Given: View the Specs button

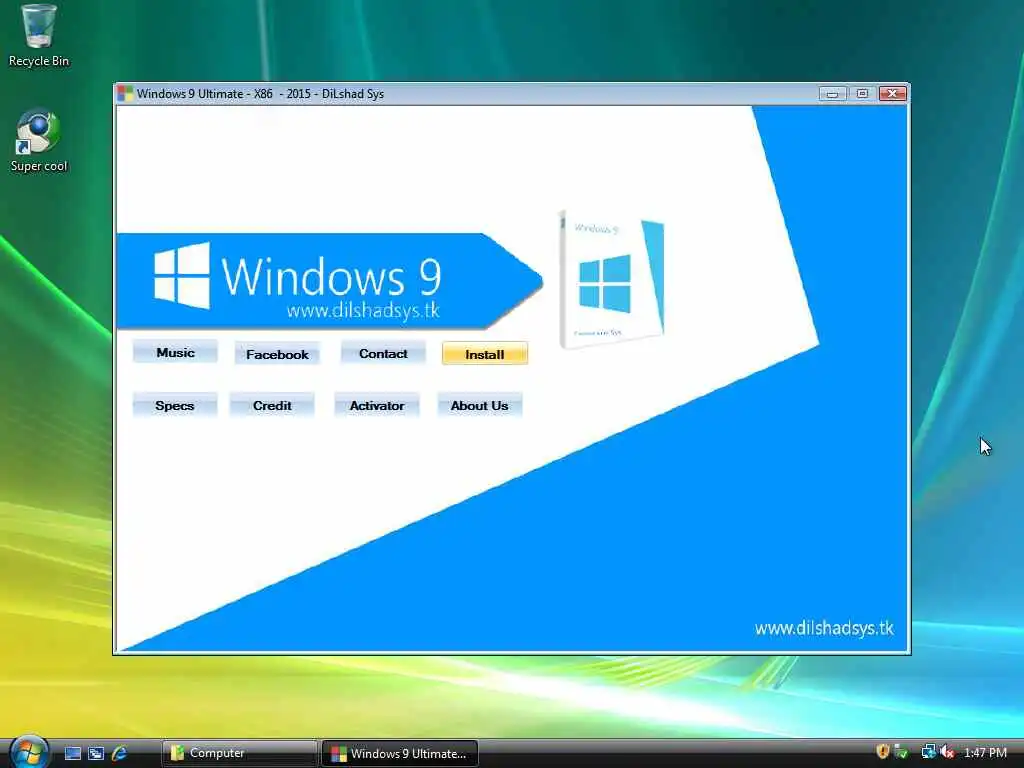Looking at the screenshot, I should coord(174,405).
